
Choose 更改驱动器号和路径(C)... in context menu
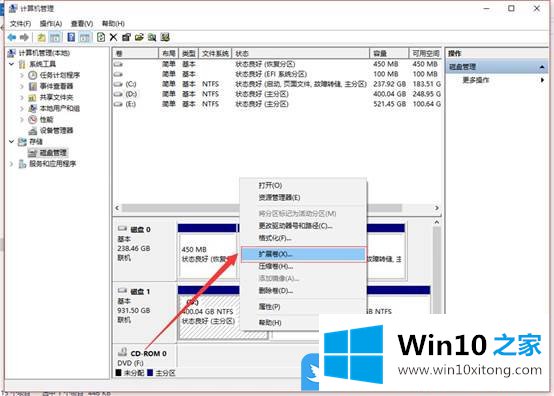303,226
